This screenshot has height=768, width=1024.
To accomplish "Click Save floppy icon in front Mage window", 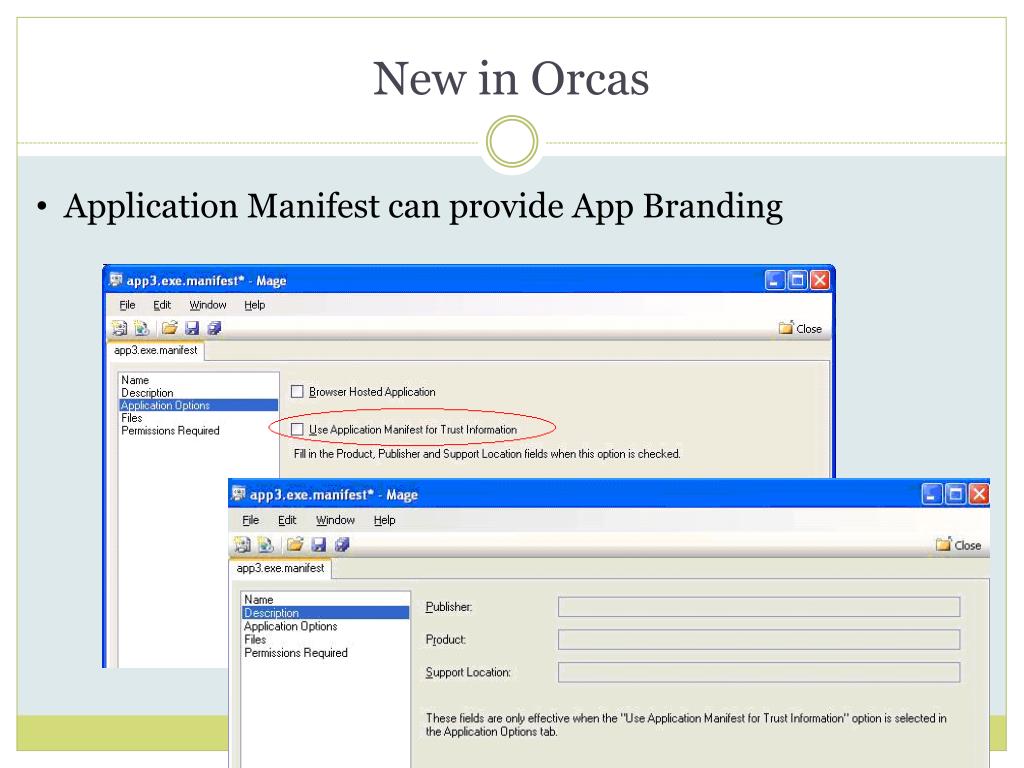I will [319, 544].
